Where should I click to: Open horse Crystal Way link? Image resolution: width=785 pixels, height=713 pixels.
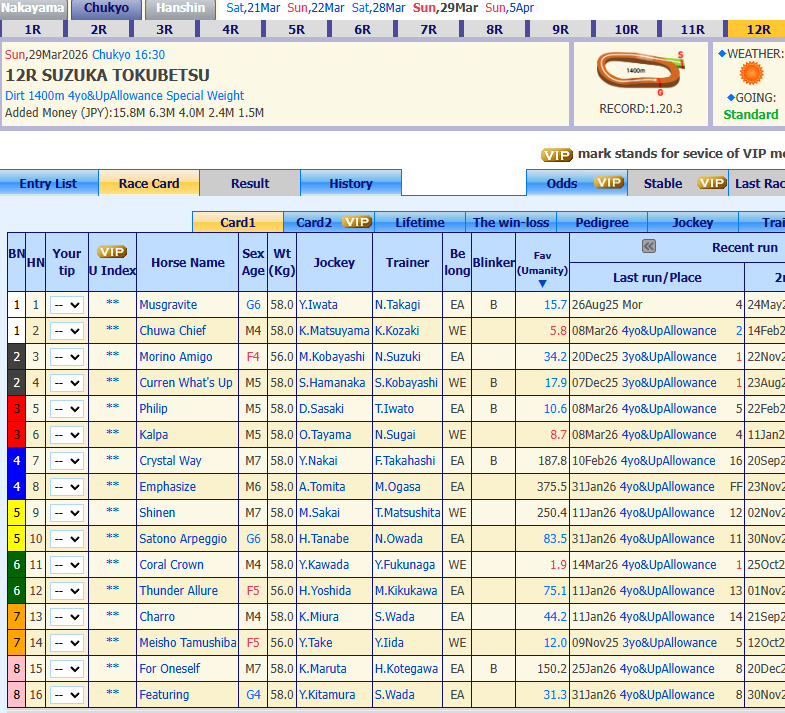pyautogui.click(x=170, y=461)
